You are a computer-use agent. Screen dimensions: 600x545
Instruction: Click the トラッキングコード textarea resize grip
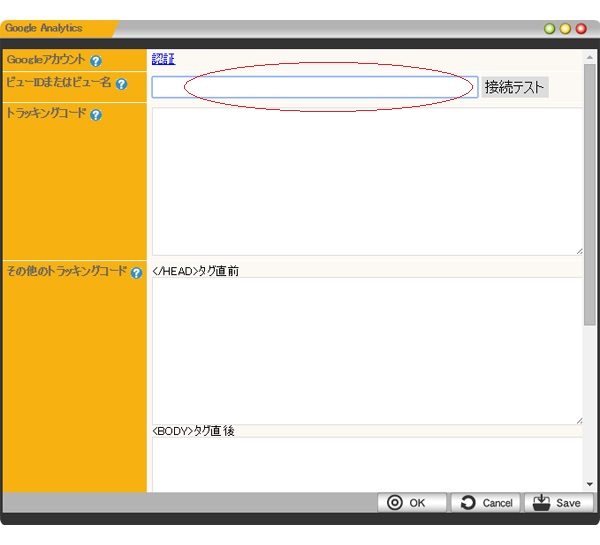(579, 251)
